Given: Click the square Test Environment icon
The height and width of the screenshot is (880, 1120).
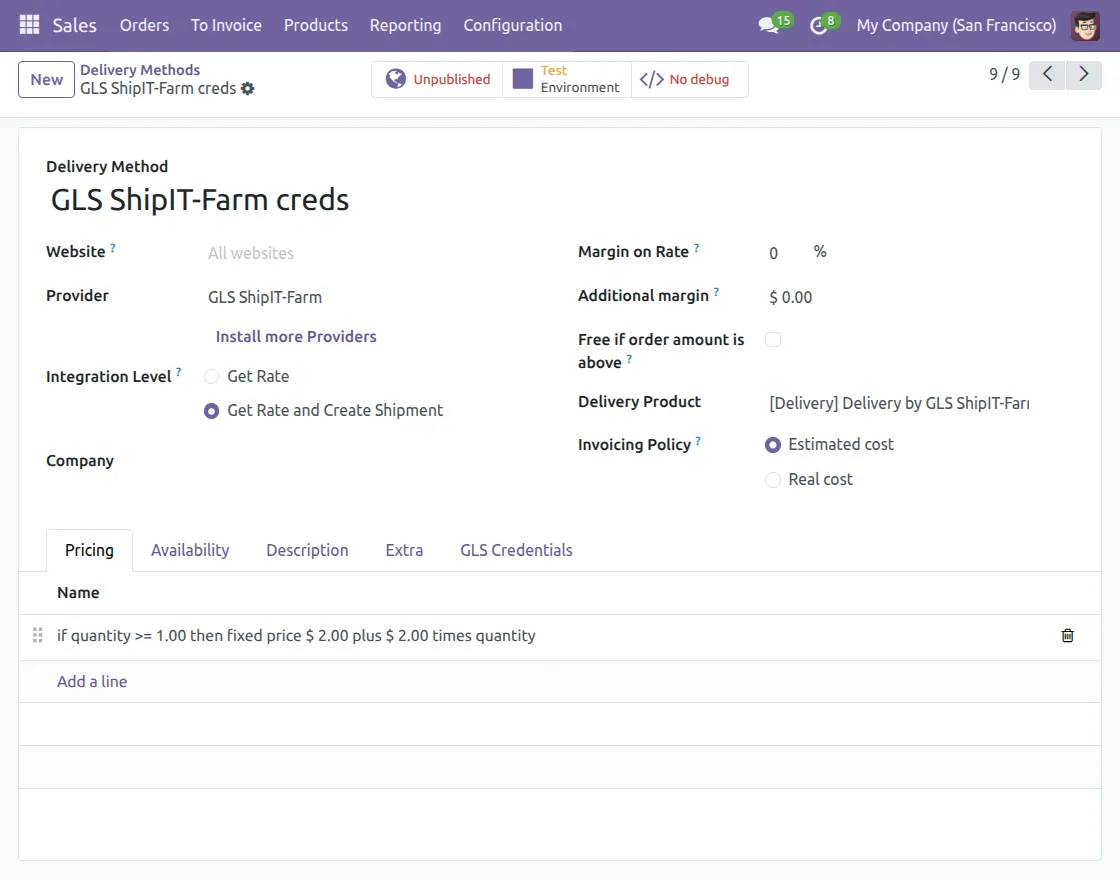Looking at the screenshot, I should pos(523,79).
